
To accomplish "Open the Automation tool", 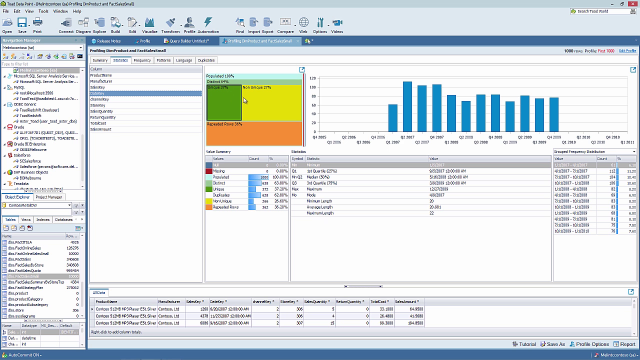I will (x=208, y=25).
